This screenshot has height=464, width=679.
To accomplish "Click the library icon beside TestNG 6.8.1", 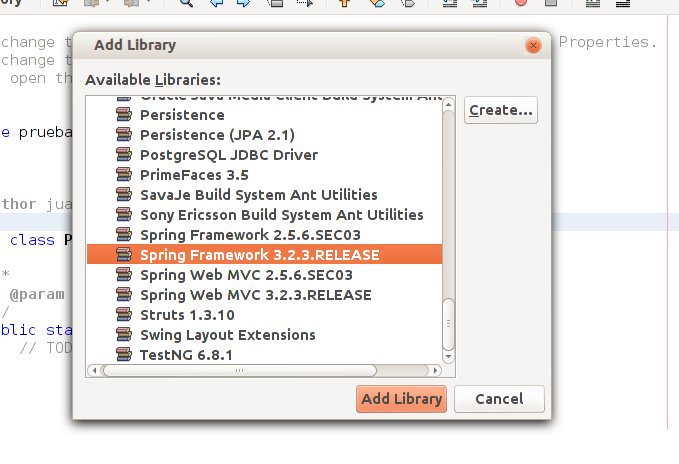I will (124, 354).
